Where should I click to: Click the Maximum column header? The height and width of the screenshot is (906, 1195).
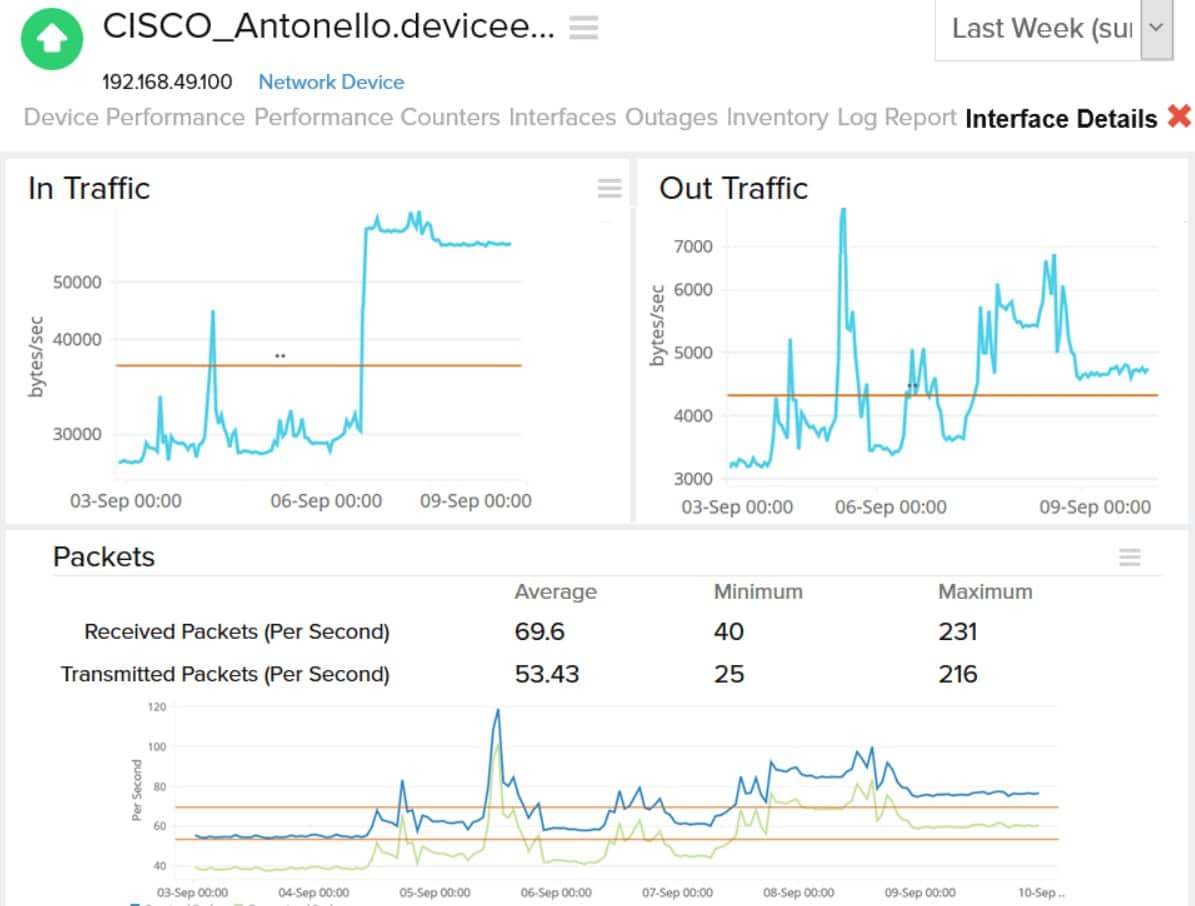point(985,592)
